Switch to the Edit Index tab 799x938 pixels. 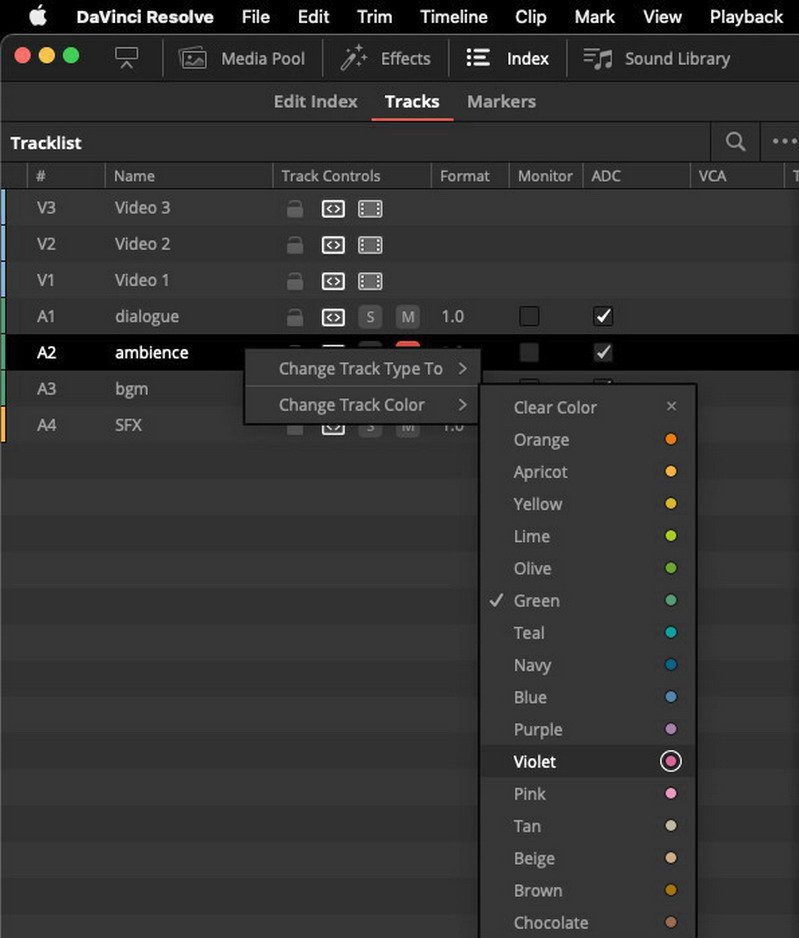point(315,102)
